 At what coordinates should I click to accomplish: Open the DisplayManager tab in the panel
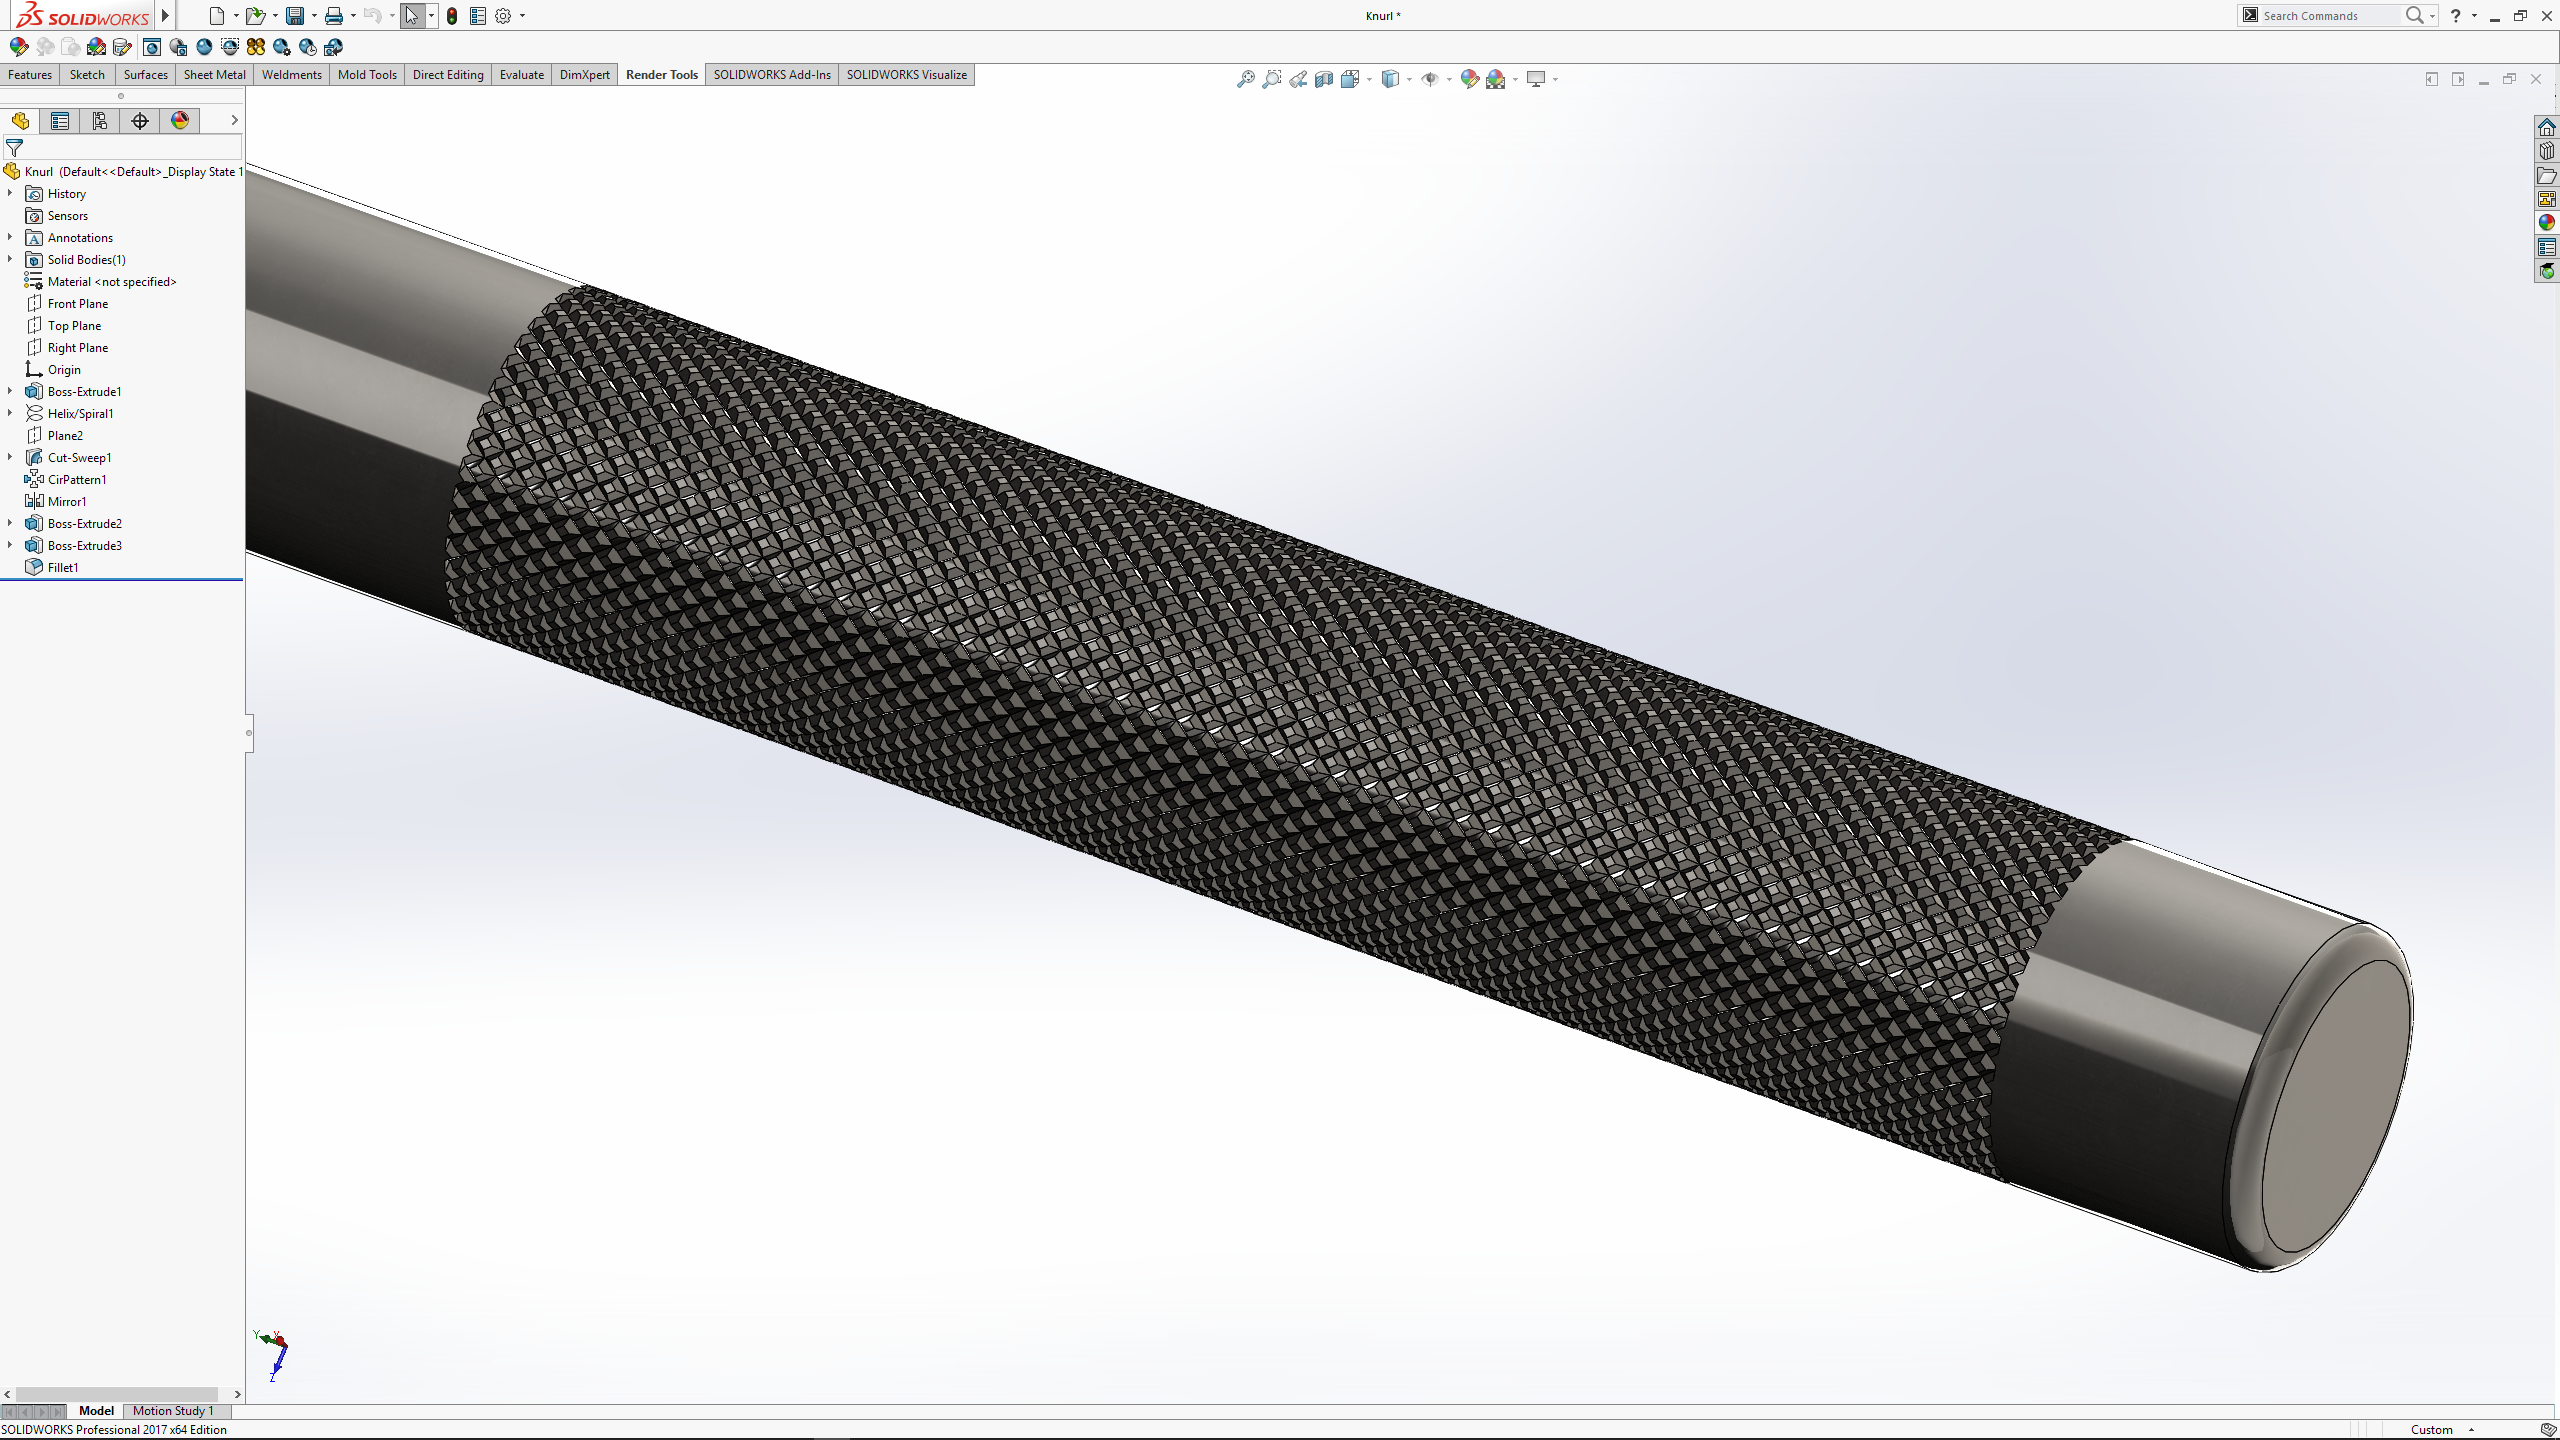180,121
